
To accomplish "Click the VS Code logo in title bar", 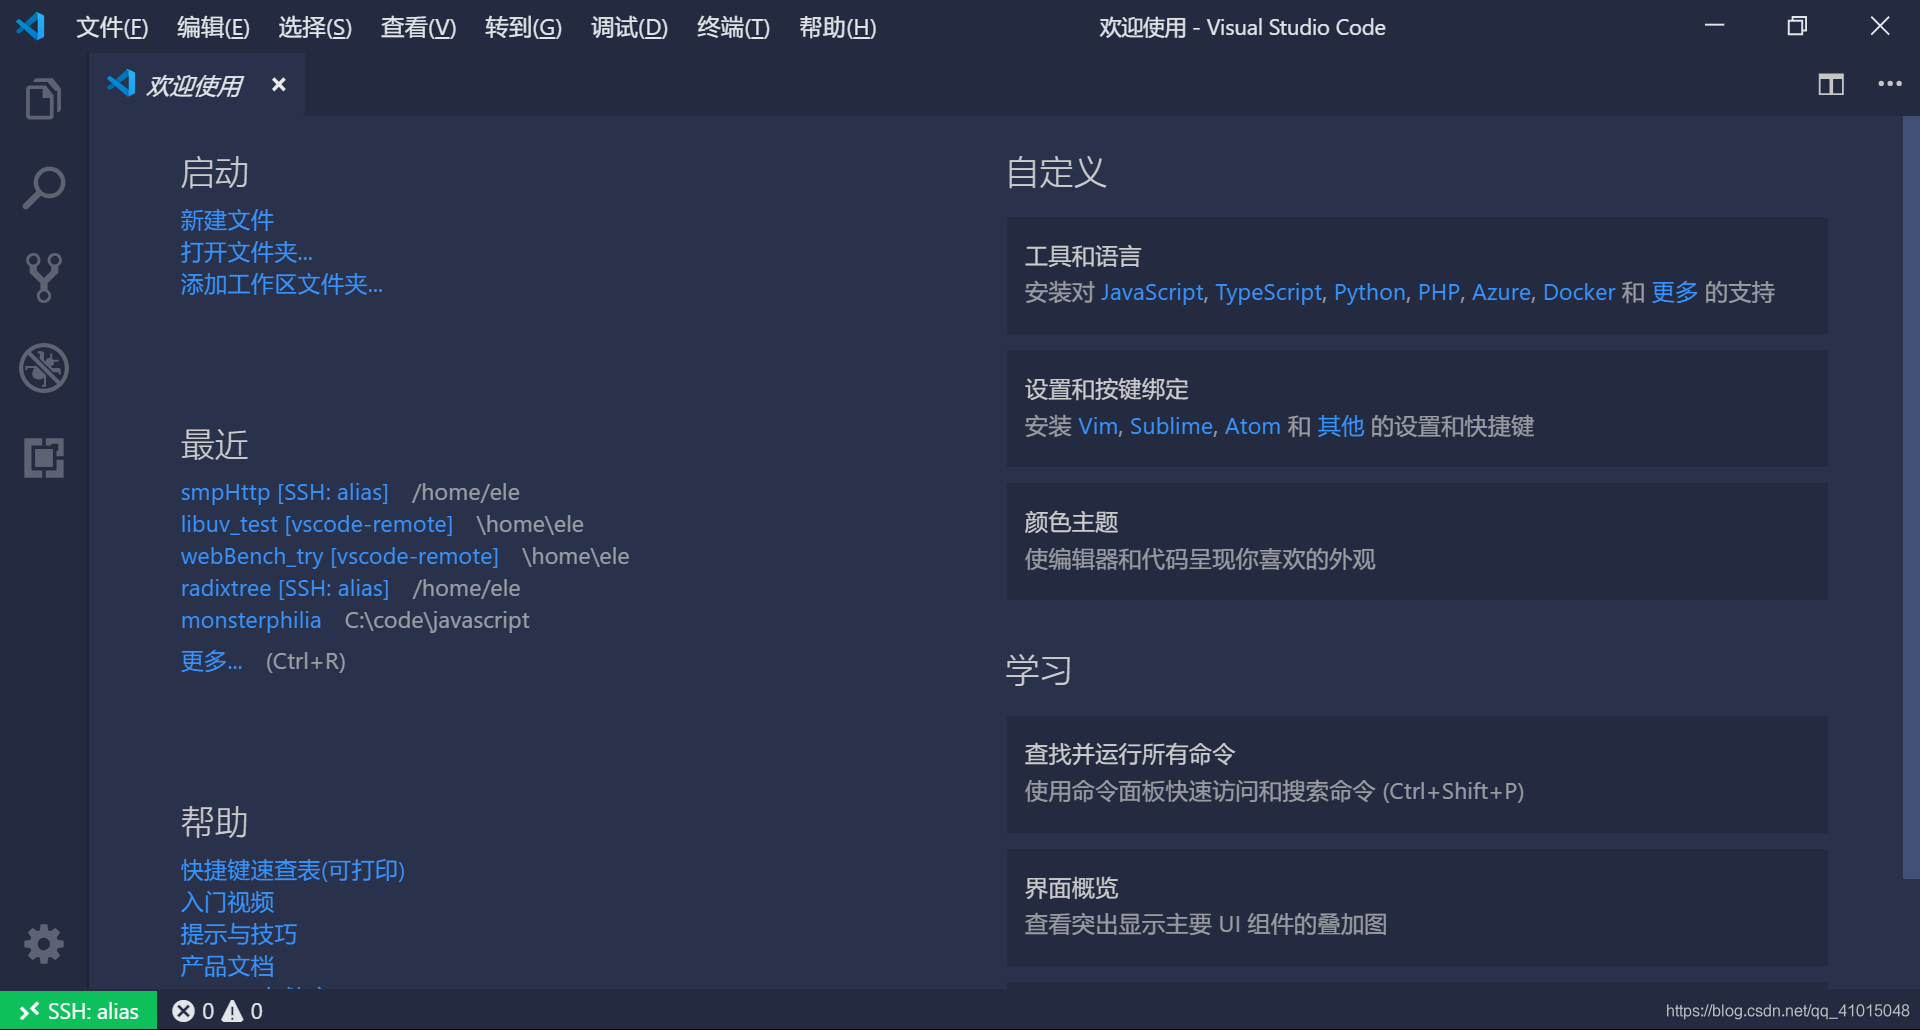I will pos(31,26).
